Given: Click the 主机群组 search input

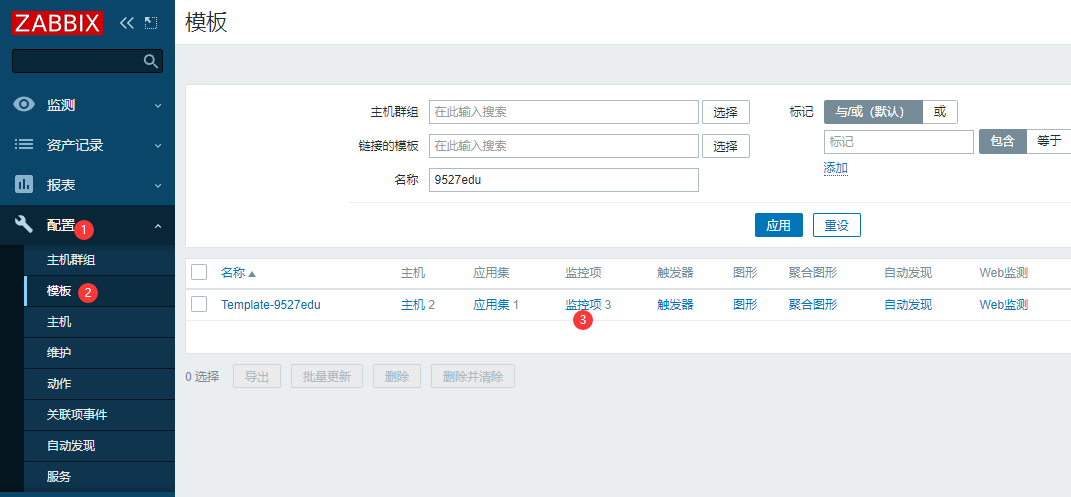Looking at the screenshot, I should click(564, 112).
